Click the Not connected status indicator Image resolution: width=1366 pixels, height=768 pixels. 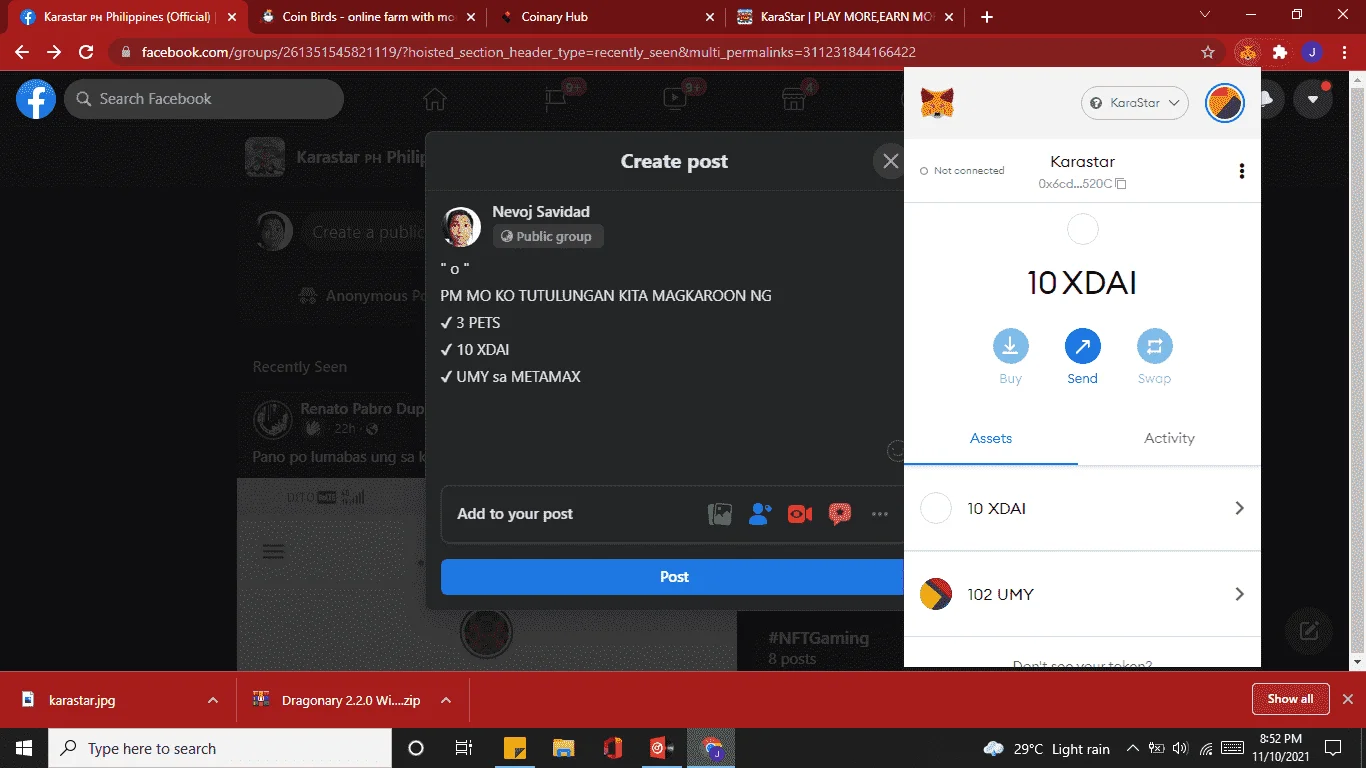tap(962, 171)
